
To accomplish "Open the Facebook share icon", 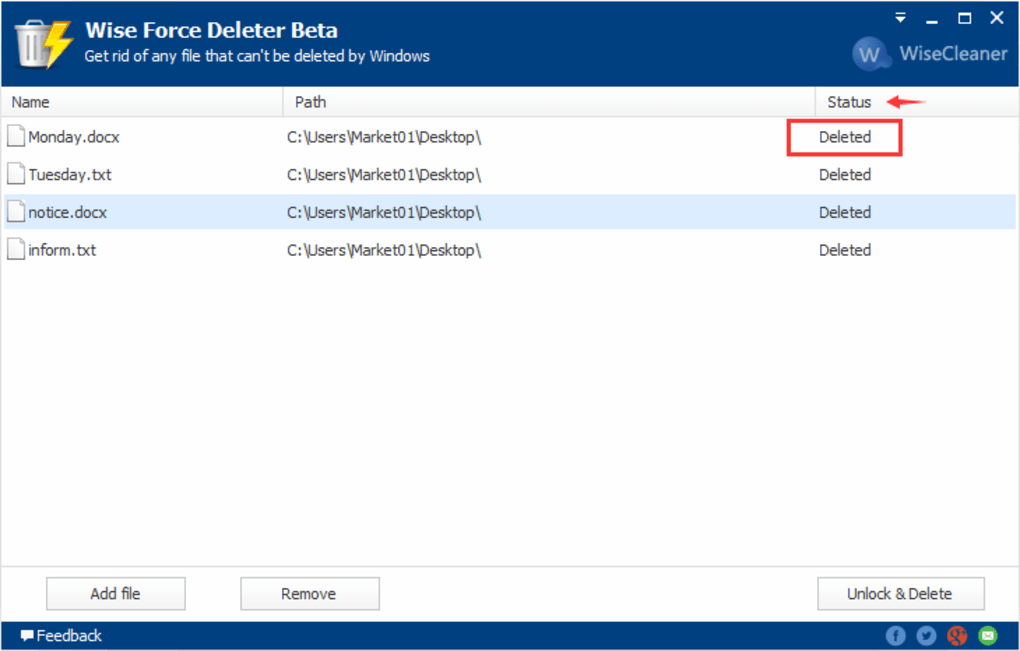I will tap(896, 636).
